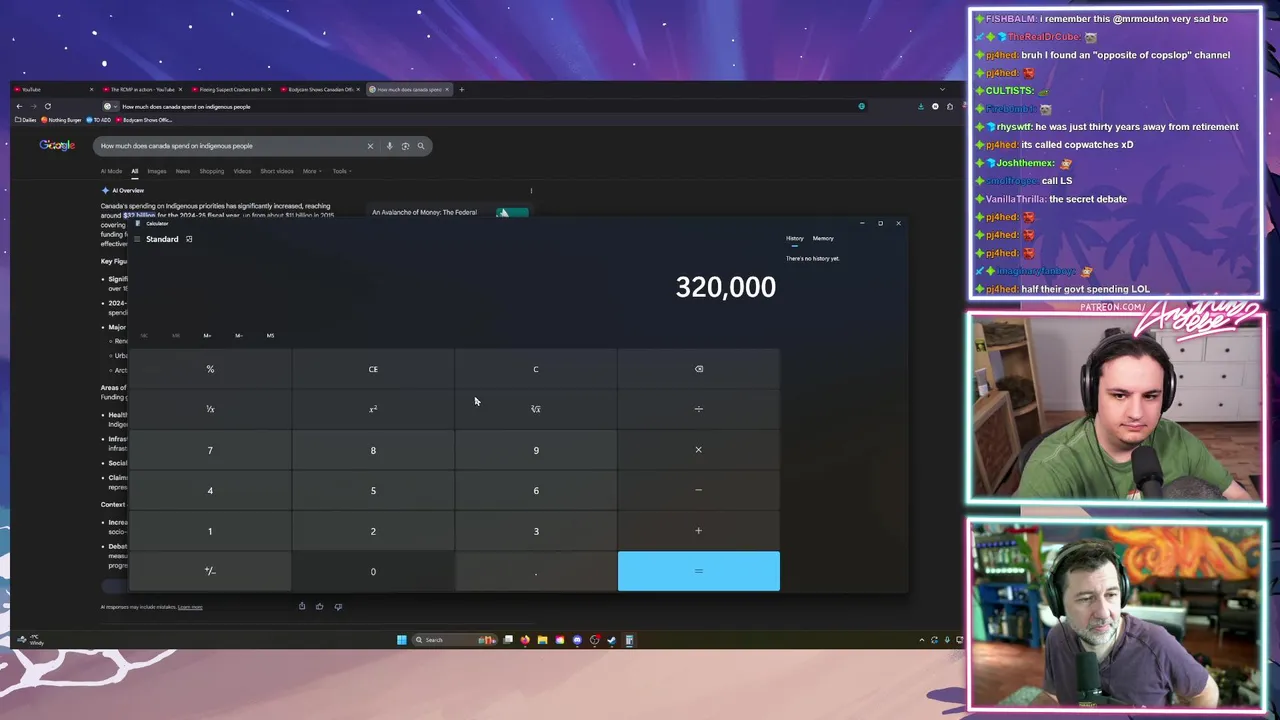
Task: Open the Nothing Burger bookmark
Action: point(62,120)
